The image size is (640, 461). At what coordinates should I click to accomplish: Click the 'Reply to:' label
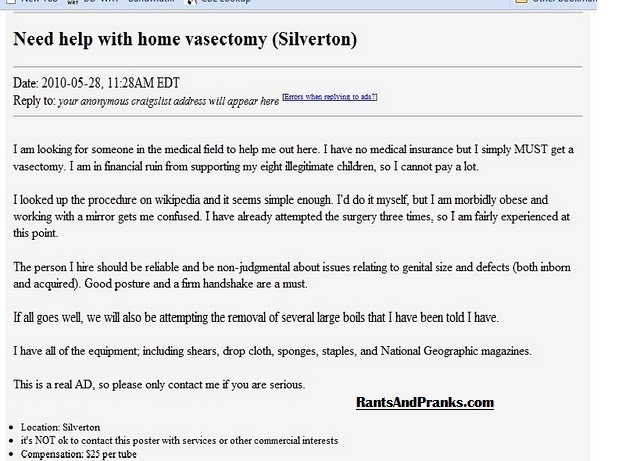click(x=32, y=100)
